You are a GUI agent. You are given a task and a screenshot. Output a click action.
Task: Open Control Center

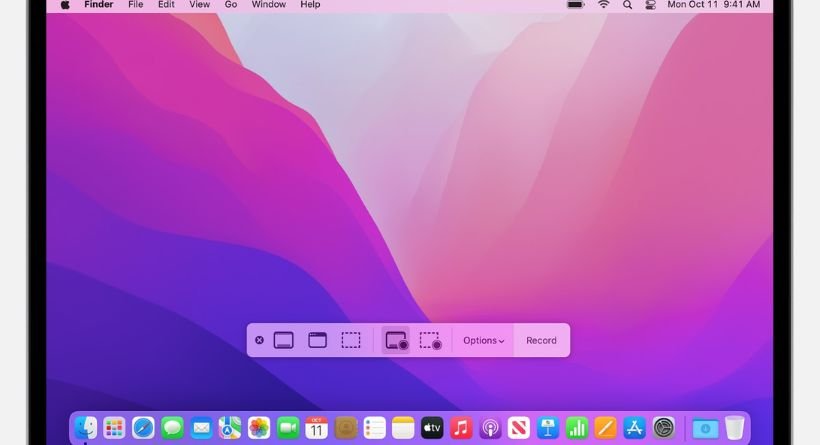coord(651,5)
